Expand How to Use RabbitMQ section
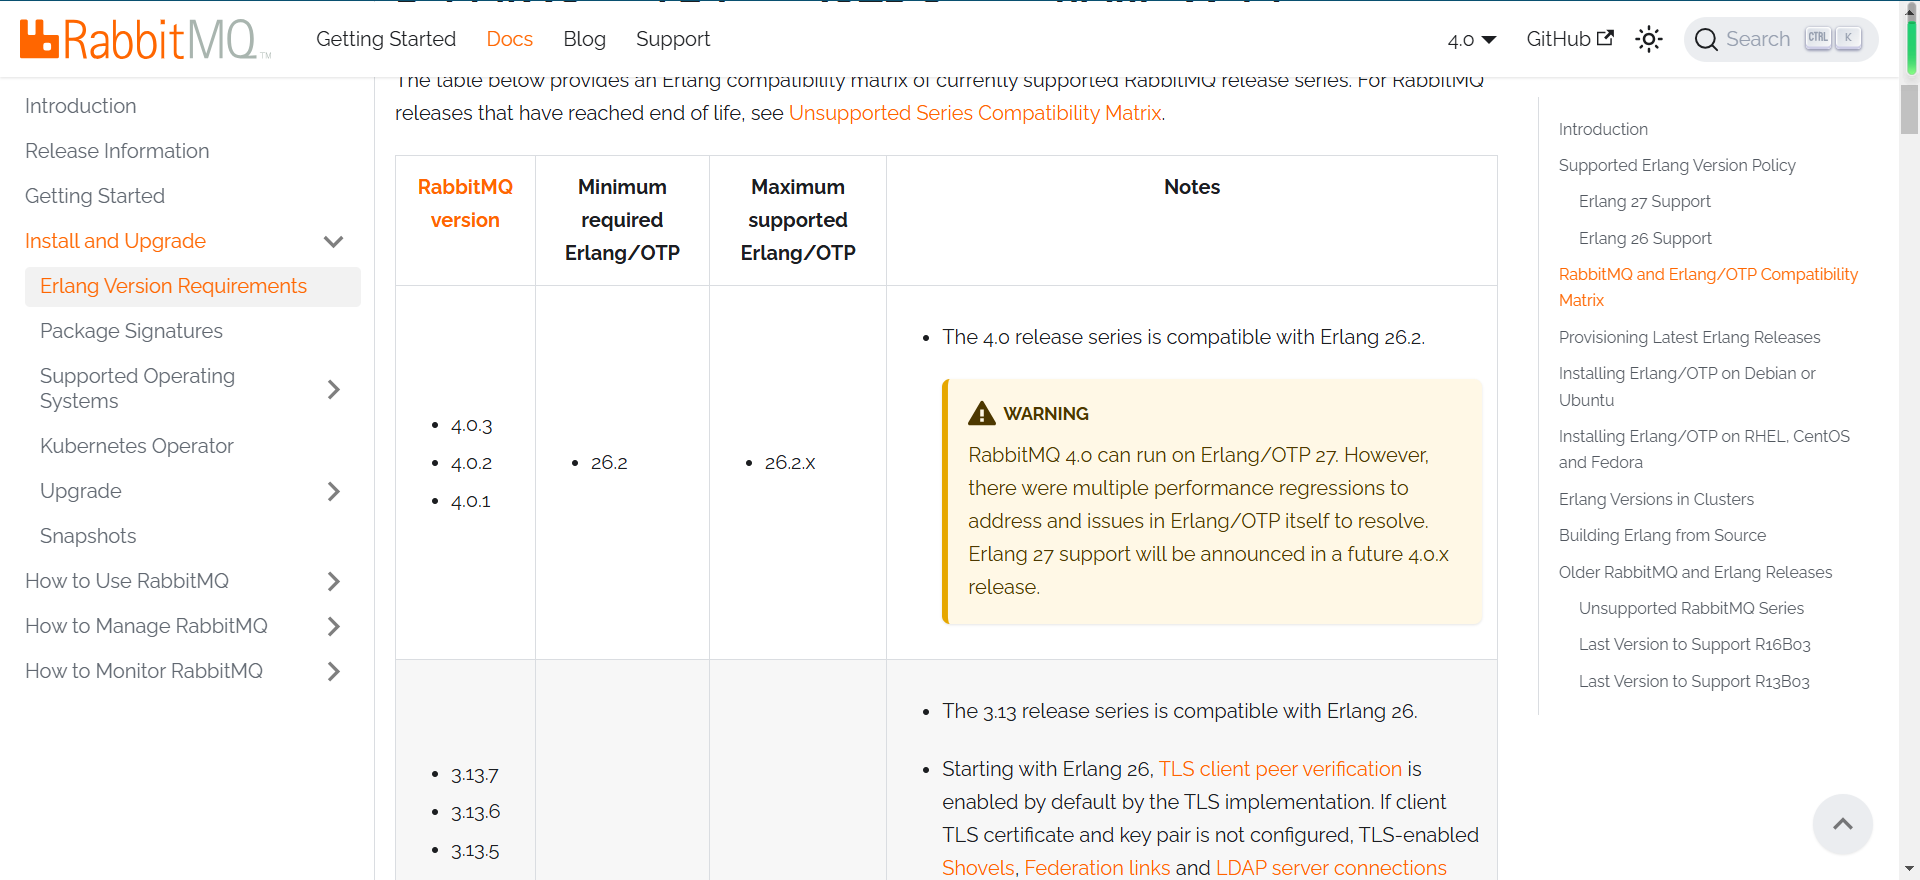1920x880 pixels. tap(334, 581)
